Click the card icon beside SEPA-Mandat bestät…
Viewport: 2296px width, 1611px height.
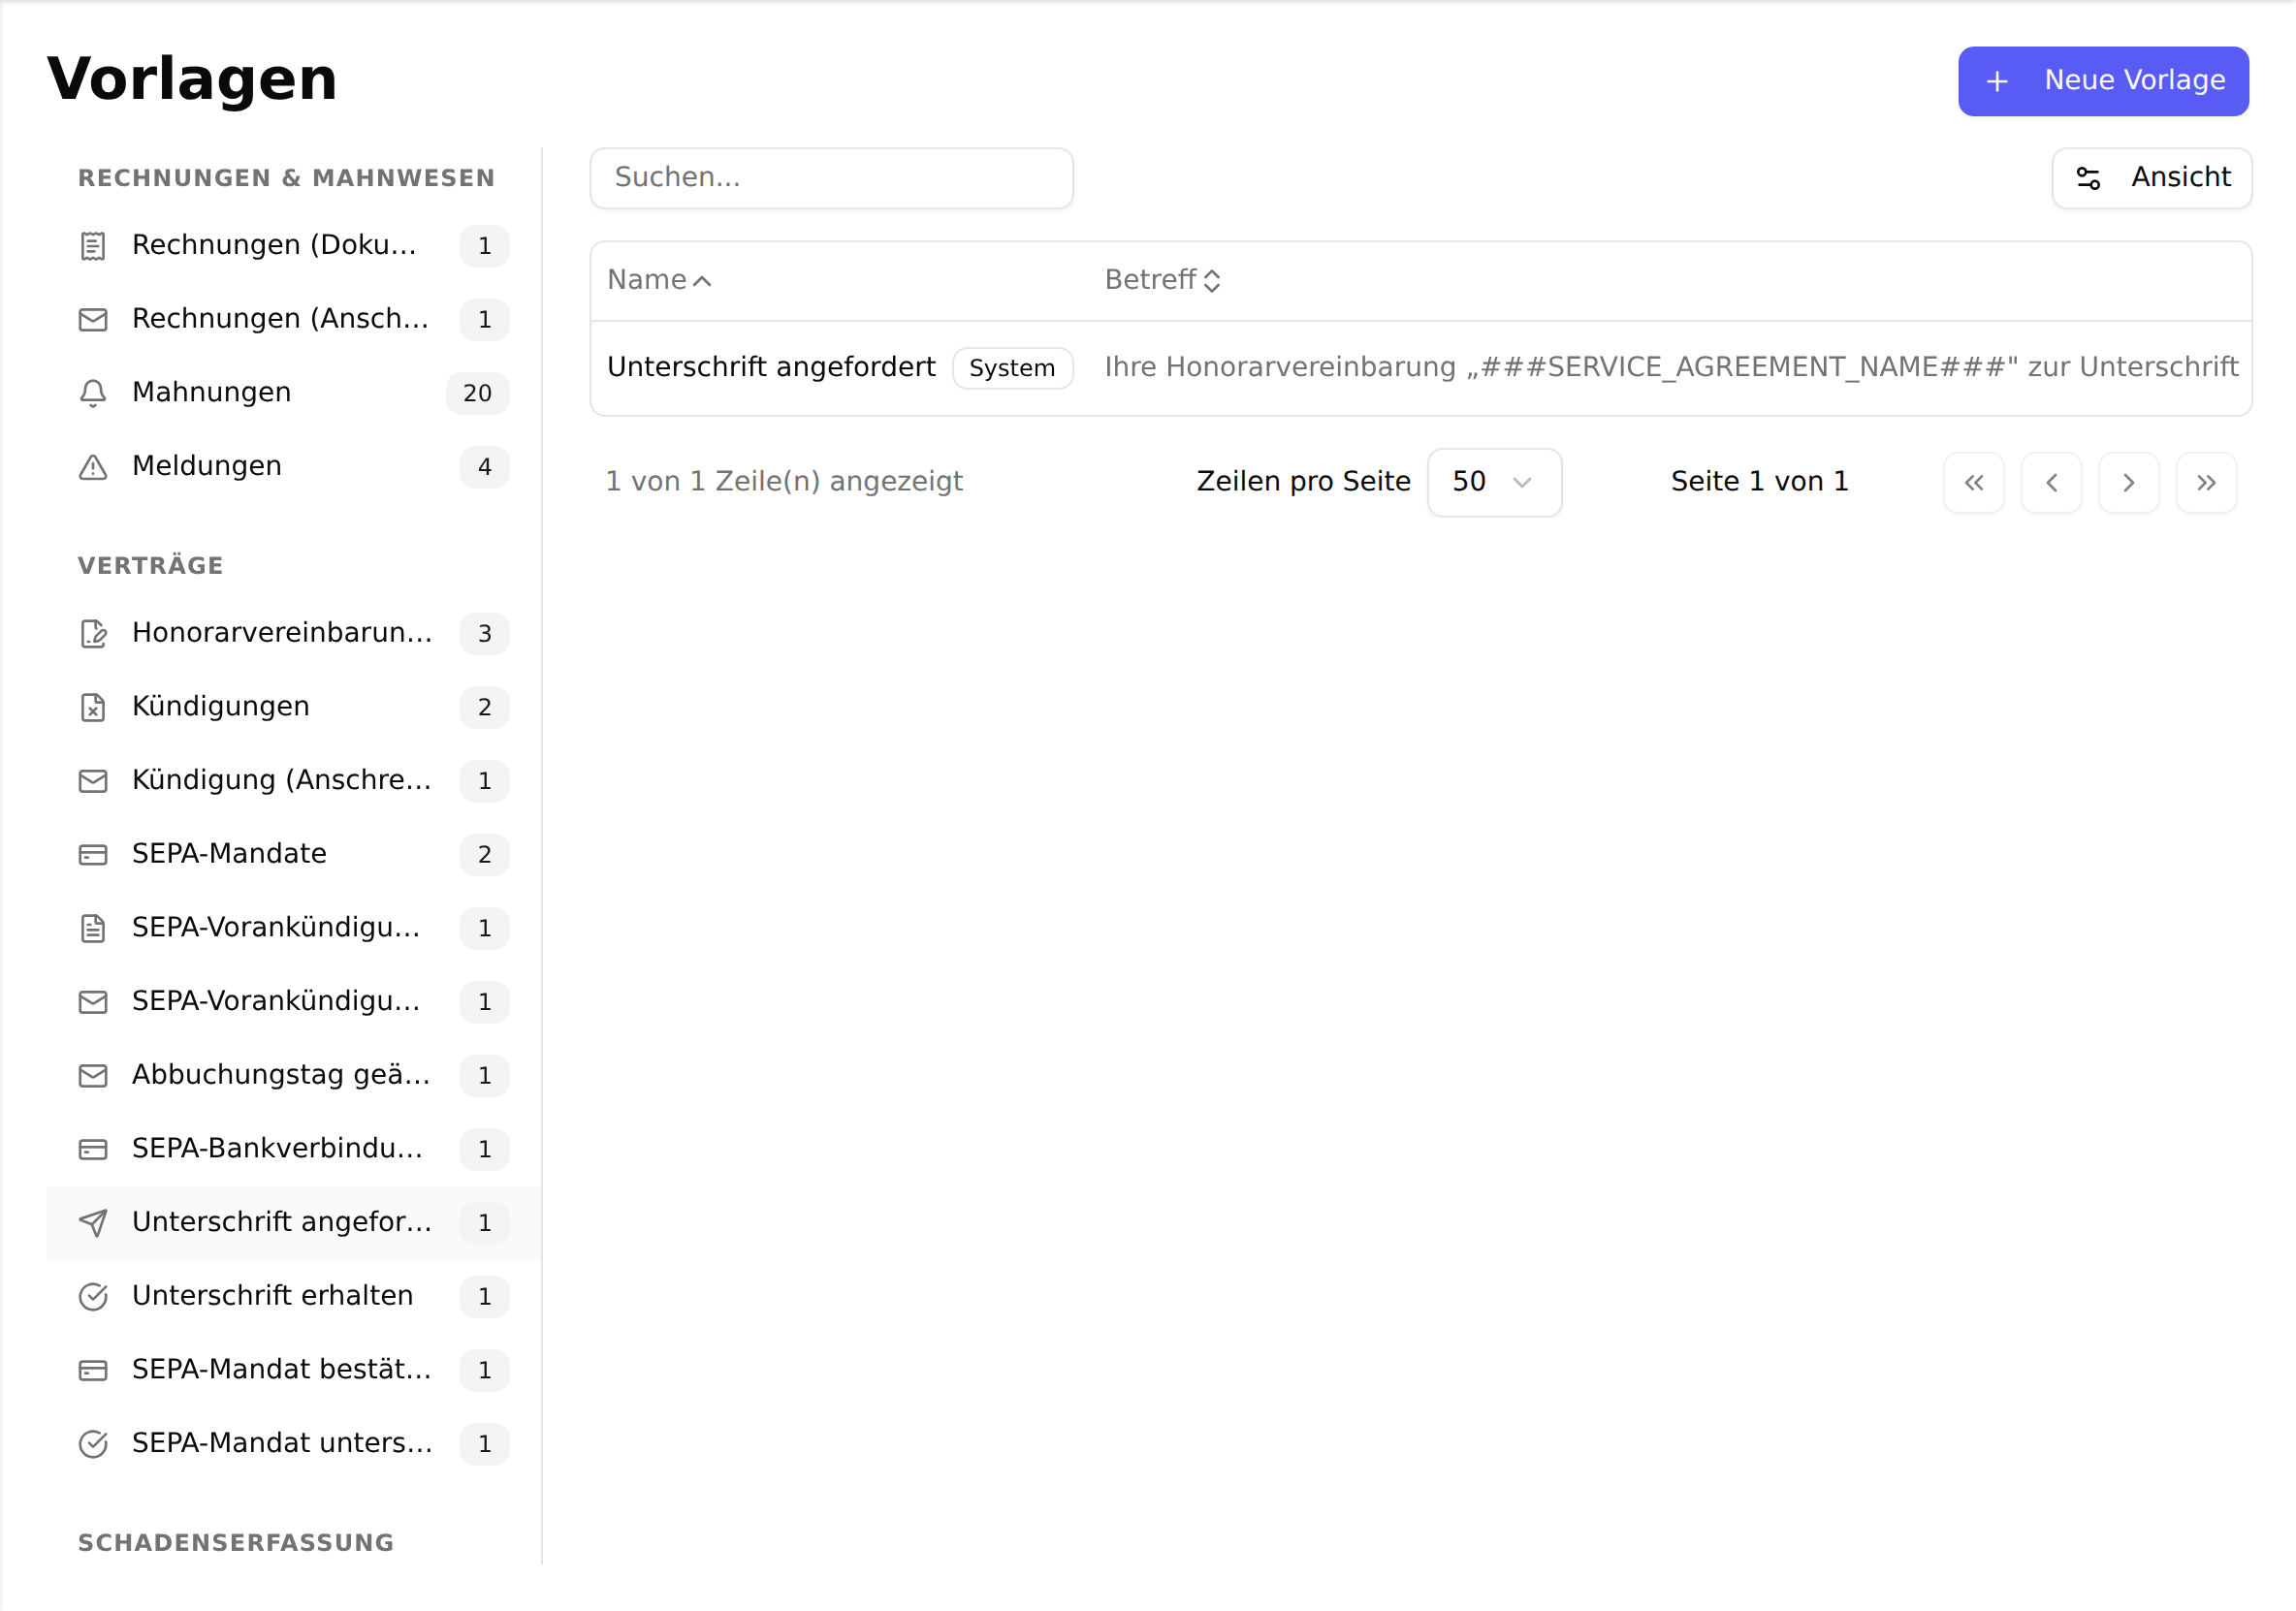93,1371
